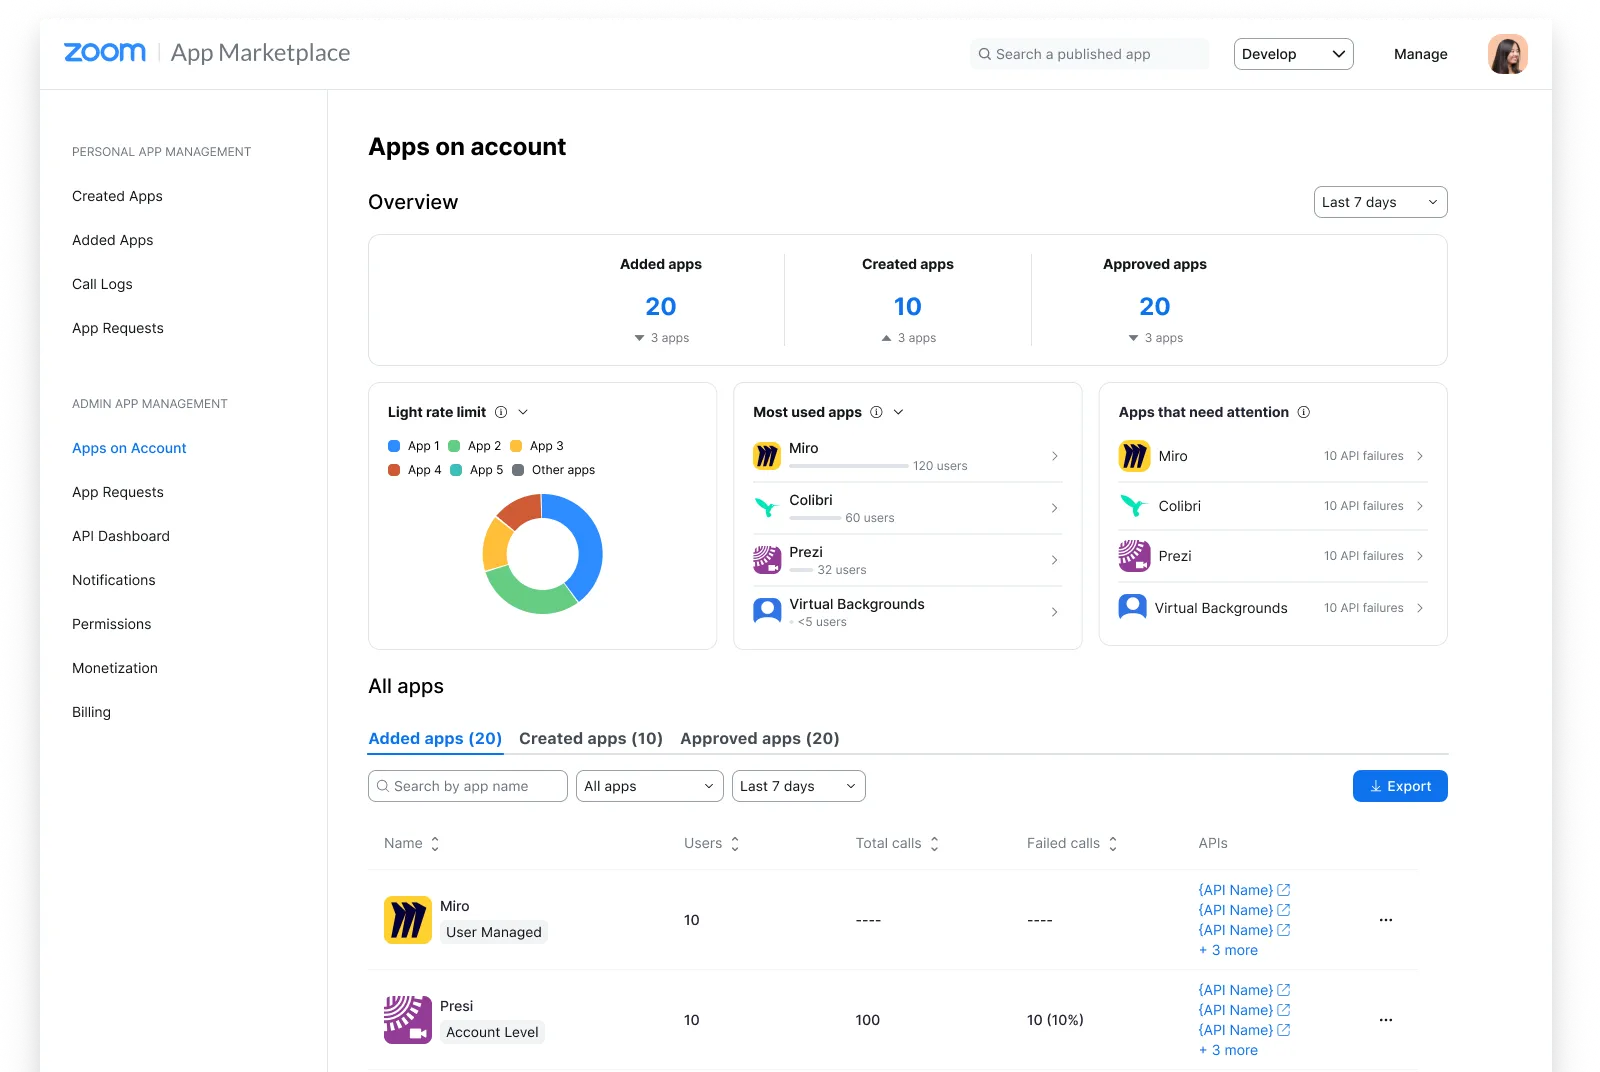Open the Colibri most-used row chevron

(1055, 508)
